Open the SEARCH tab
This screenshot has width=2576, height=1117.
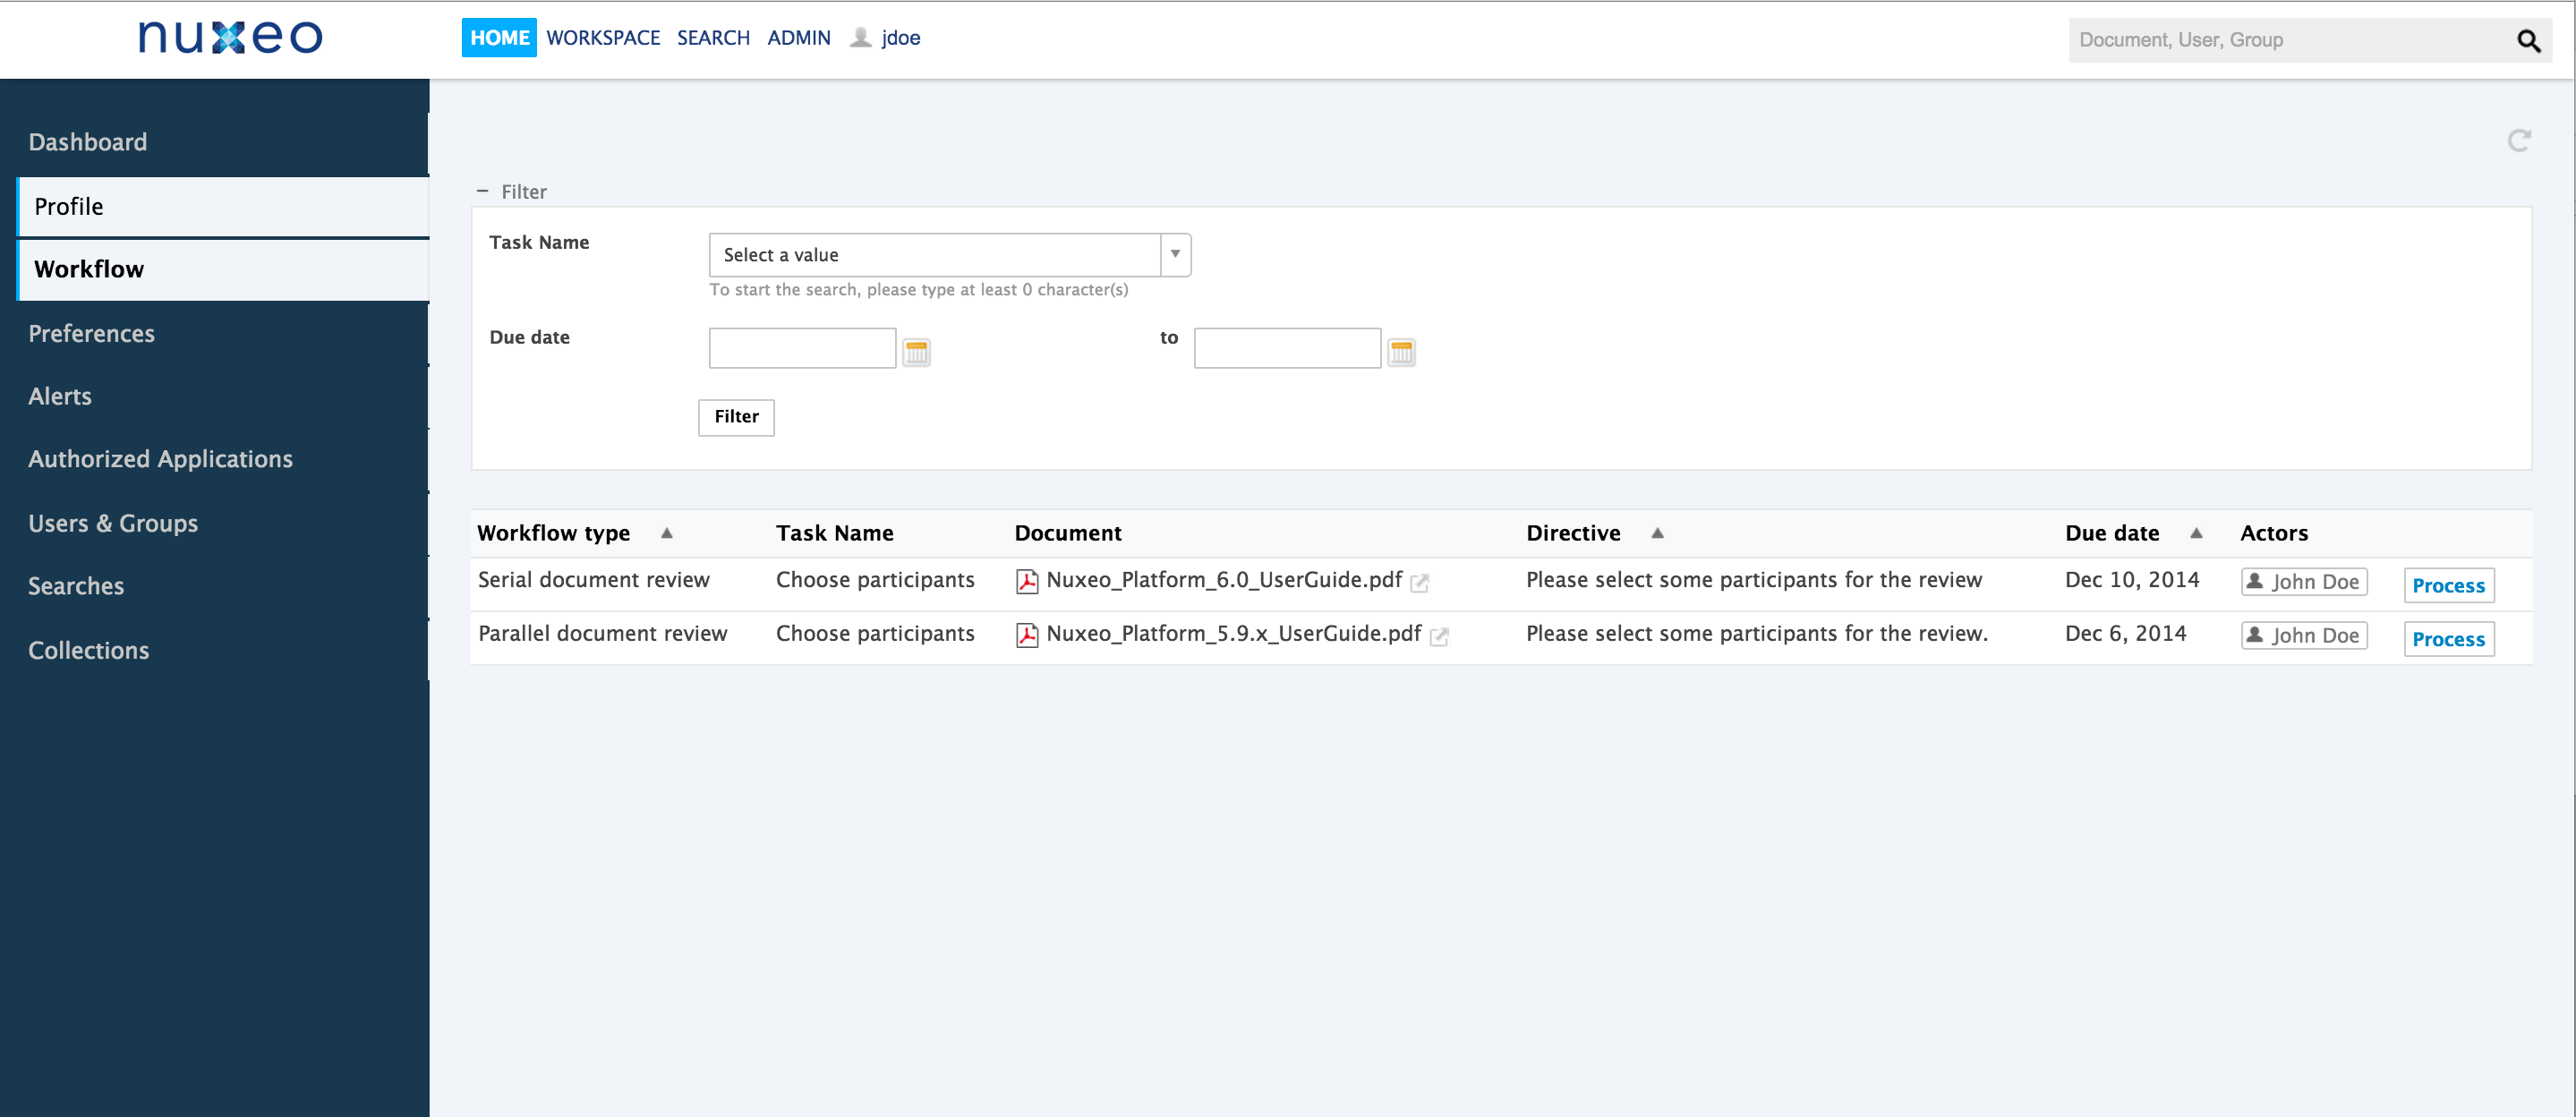coord(713,38)
